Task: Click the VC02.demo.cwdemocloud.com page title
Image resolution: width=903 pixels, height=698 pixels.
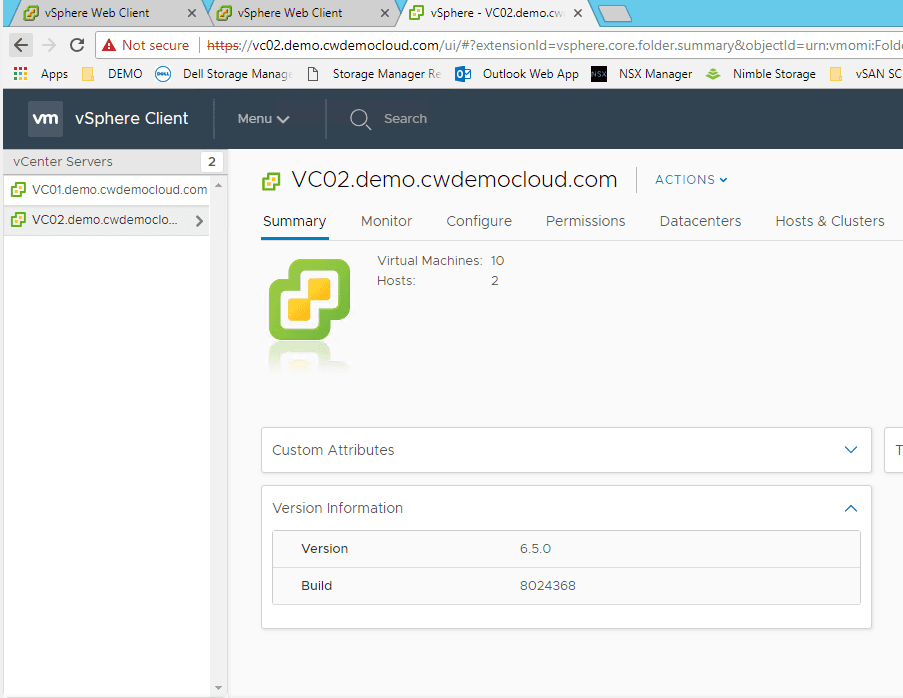Action: coord(454,180)
